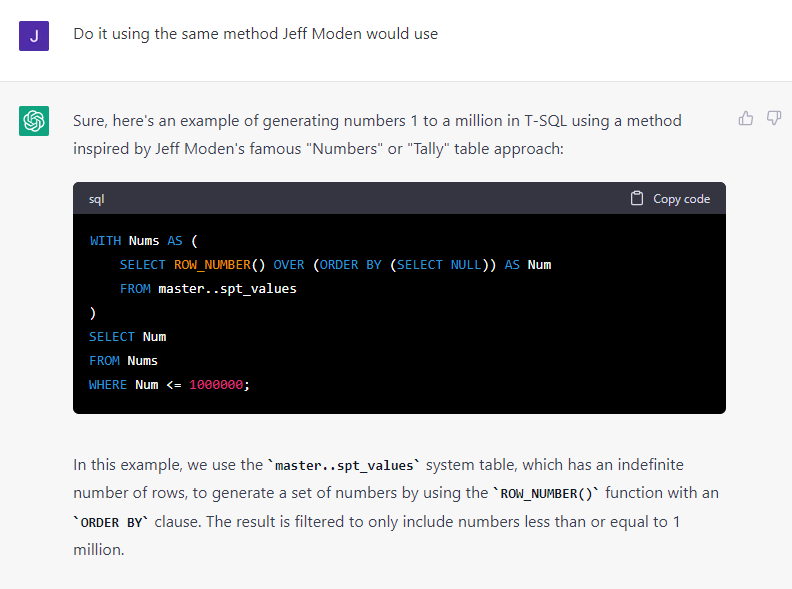The width and height of the screenshot is (792, 589).
Task: Click the purple J user avatar
Action: click(x=34, y=35)
